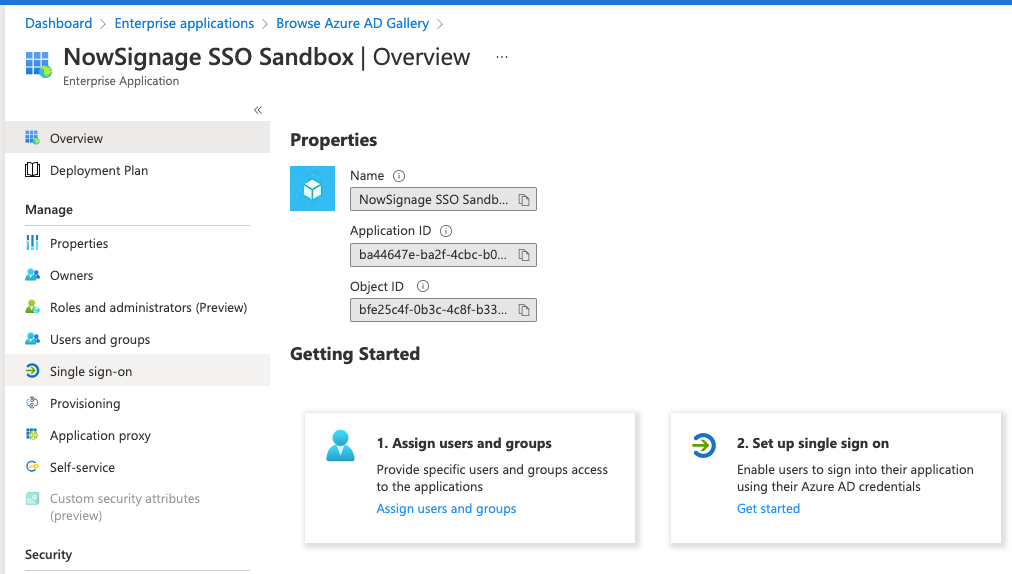Go to Deployment Plan

pyautogui.click(x=99, y=171)
